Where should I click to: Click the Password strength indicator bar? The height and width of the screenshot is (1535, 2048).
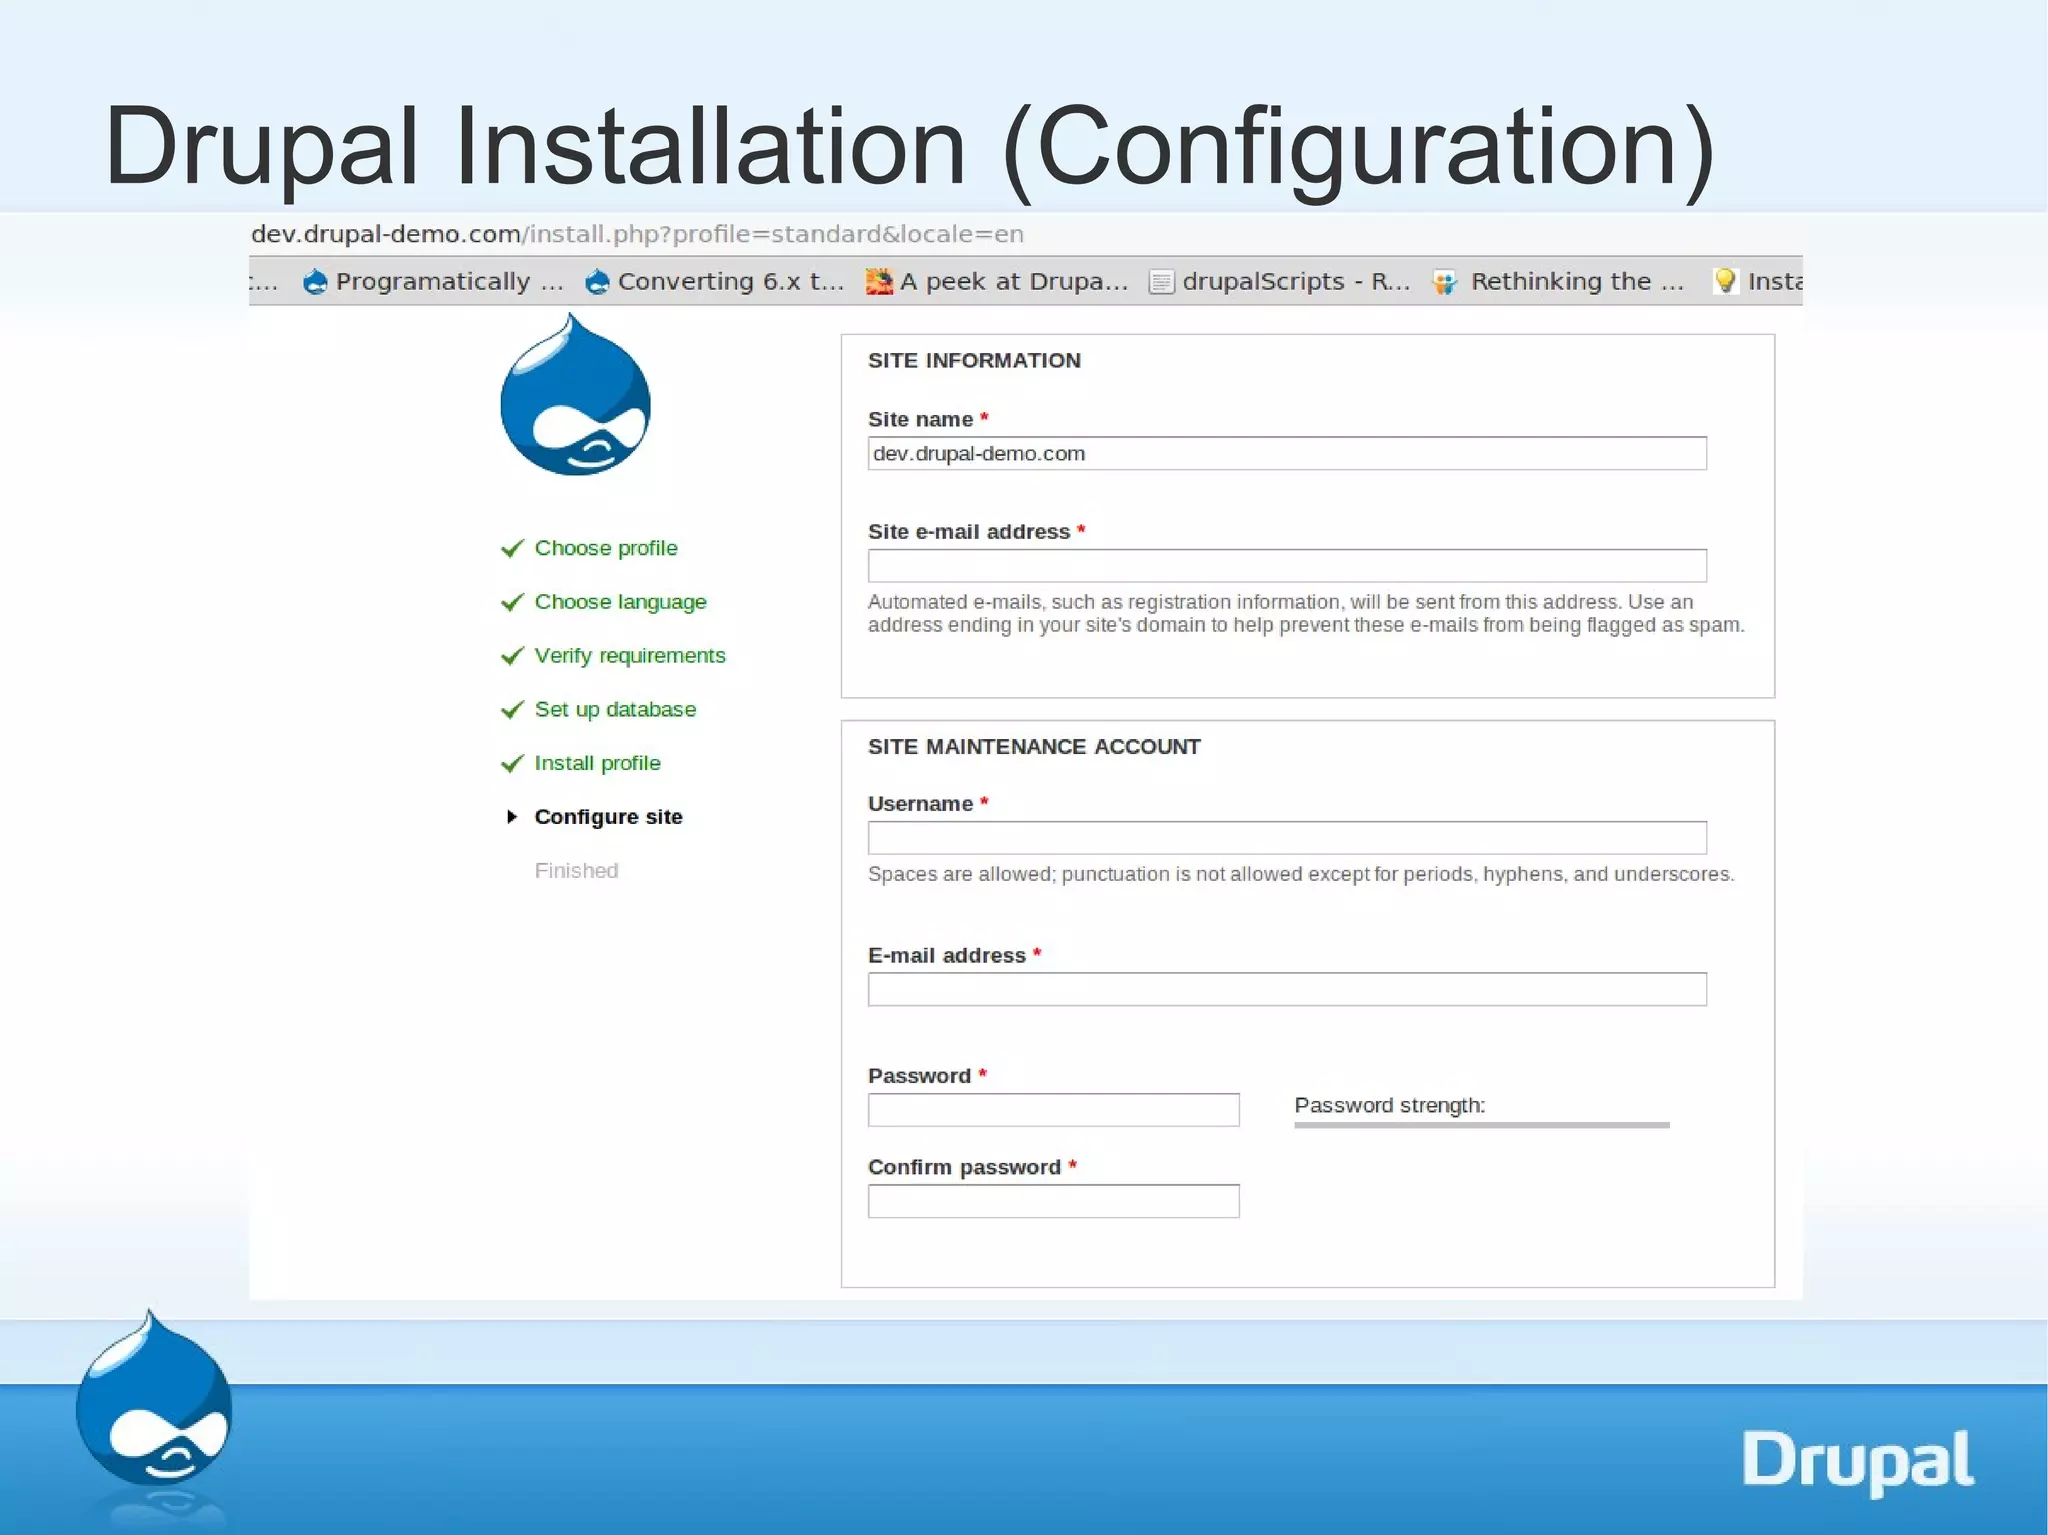point(1482,1125)
